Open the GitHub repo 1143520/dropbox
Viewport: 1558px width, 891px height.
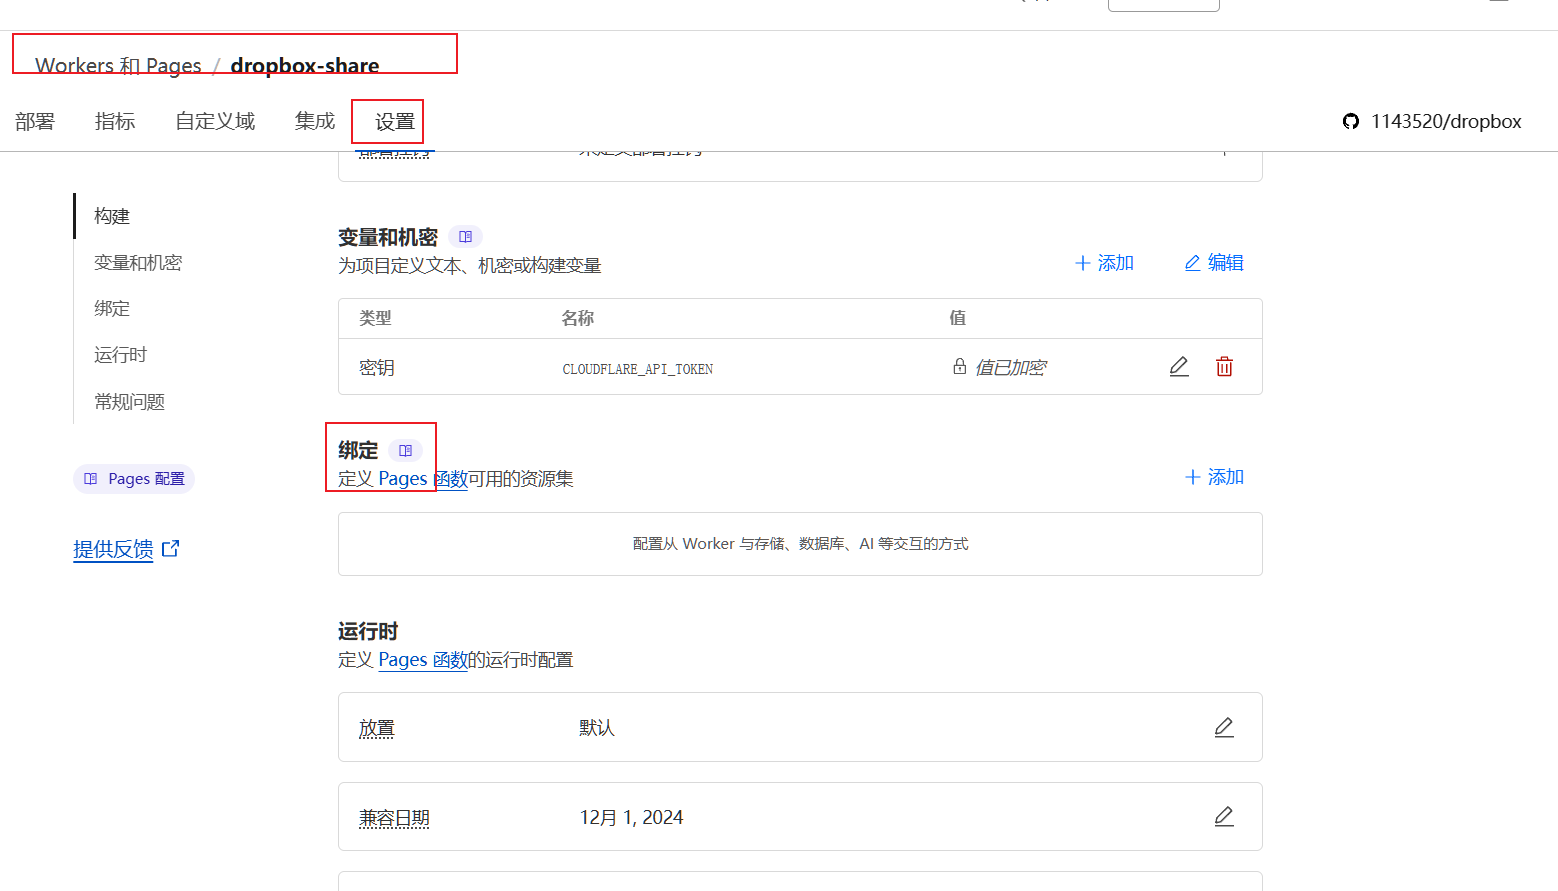pyautogui.click(x=1432, y=121)
